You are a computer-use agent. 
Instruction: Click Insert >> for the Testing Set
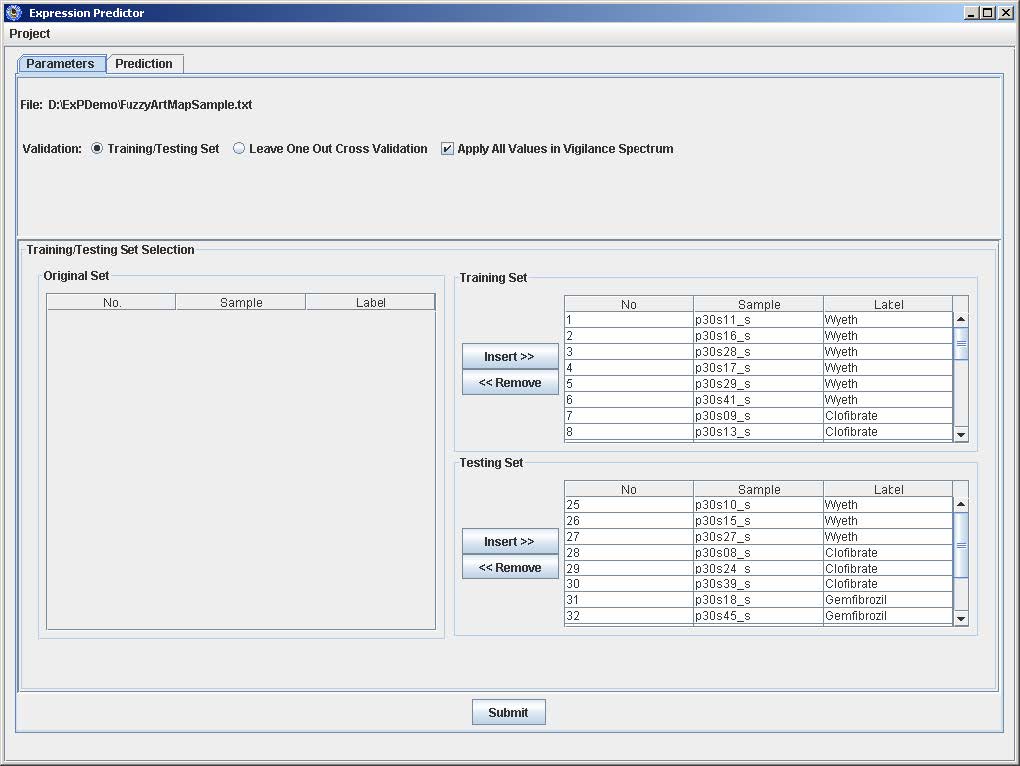pos(510,542)
